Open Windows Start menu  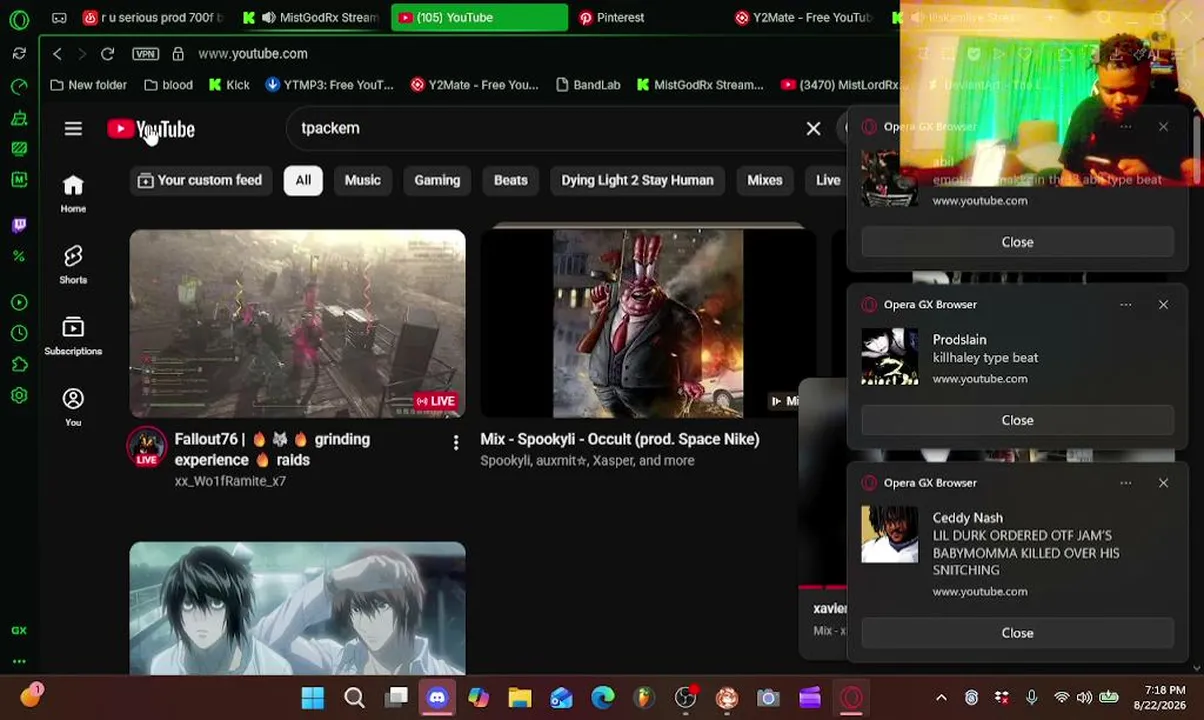coord(312,697)
